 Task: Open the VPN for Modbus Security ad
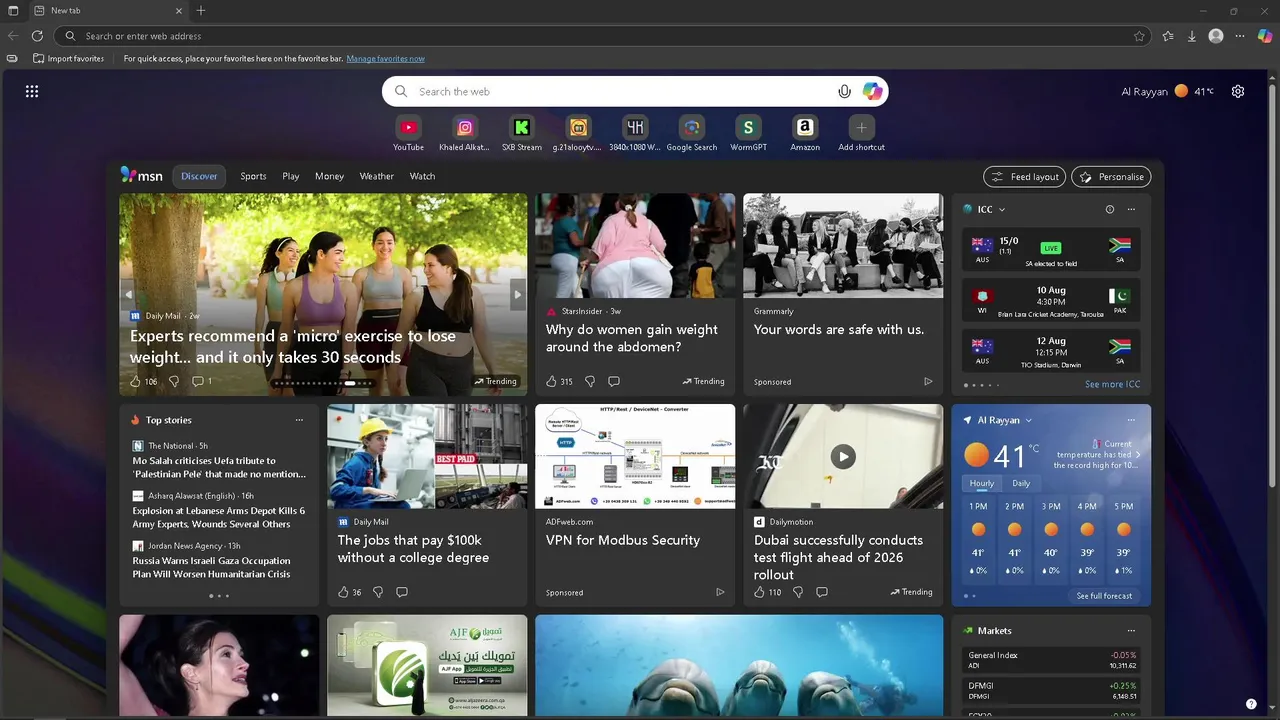pyautogui.click(x=635, y=505)
